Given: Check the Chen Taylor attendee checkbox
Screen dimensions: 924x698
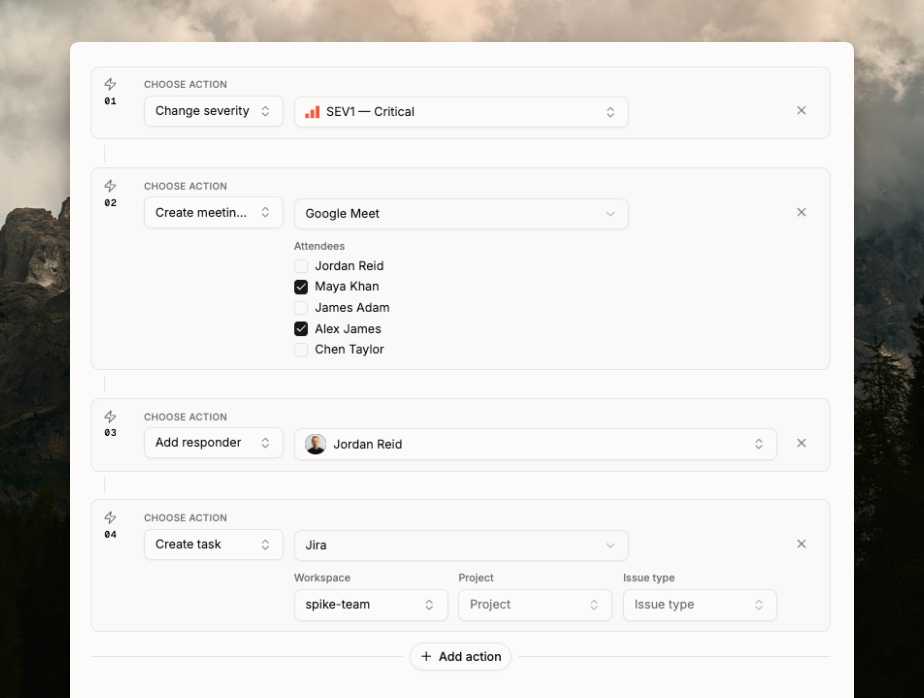Looking at the screenshot, I should click(301, 350).
